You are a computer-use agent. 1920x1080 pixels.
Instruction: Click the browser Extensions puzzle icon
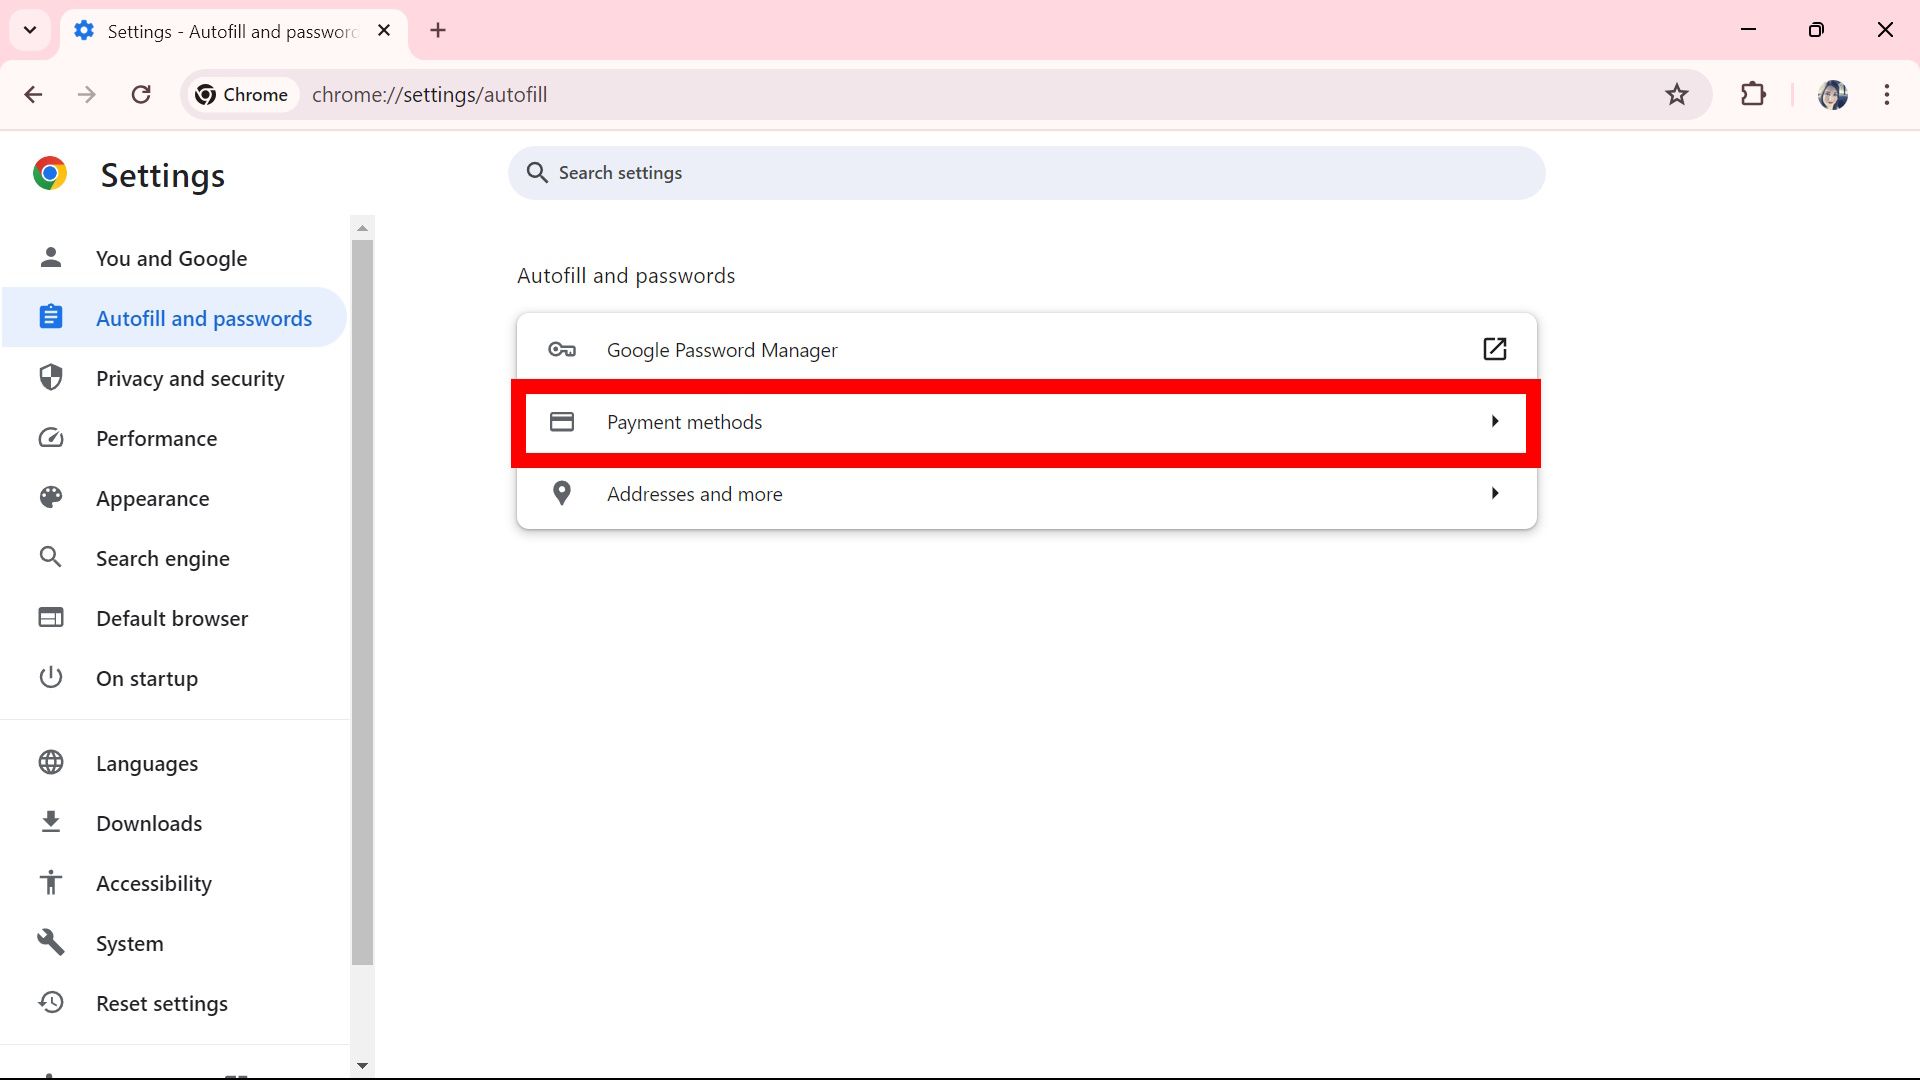tap(1754, 94)
